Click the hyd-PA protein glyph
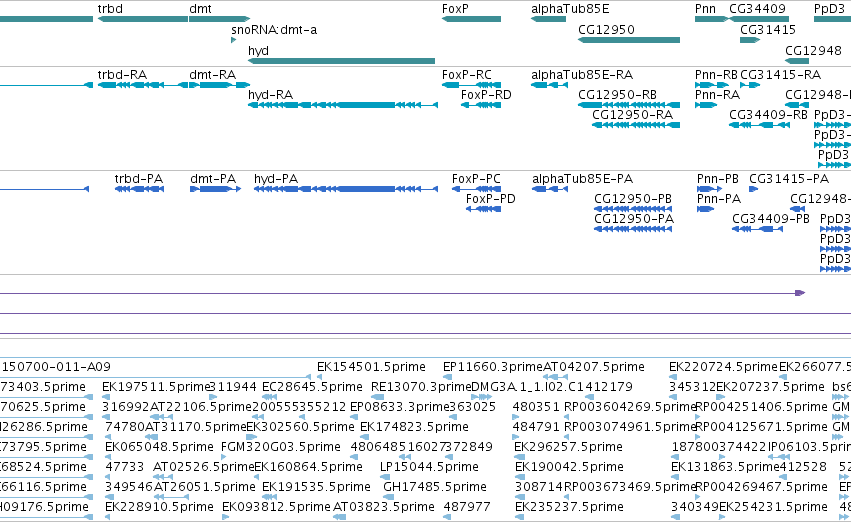 (346, 189)
